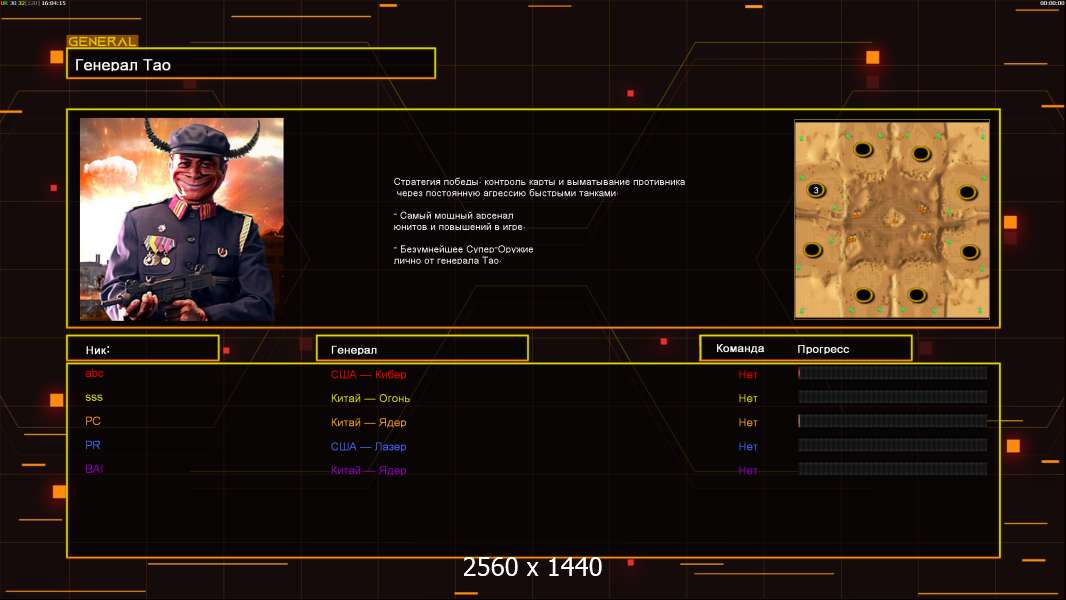This screenshot has height=600, width=1066.
Task: Click the numbered 3 start position on map
Action: (x=816, y=190)
